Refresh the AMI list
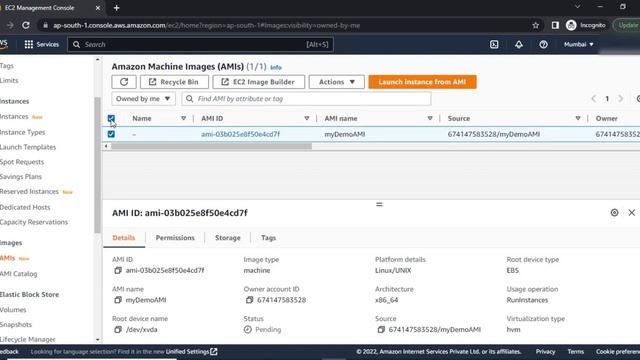This screenshot has width=640, height=360. [x=124, y=82]
